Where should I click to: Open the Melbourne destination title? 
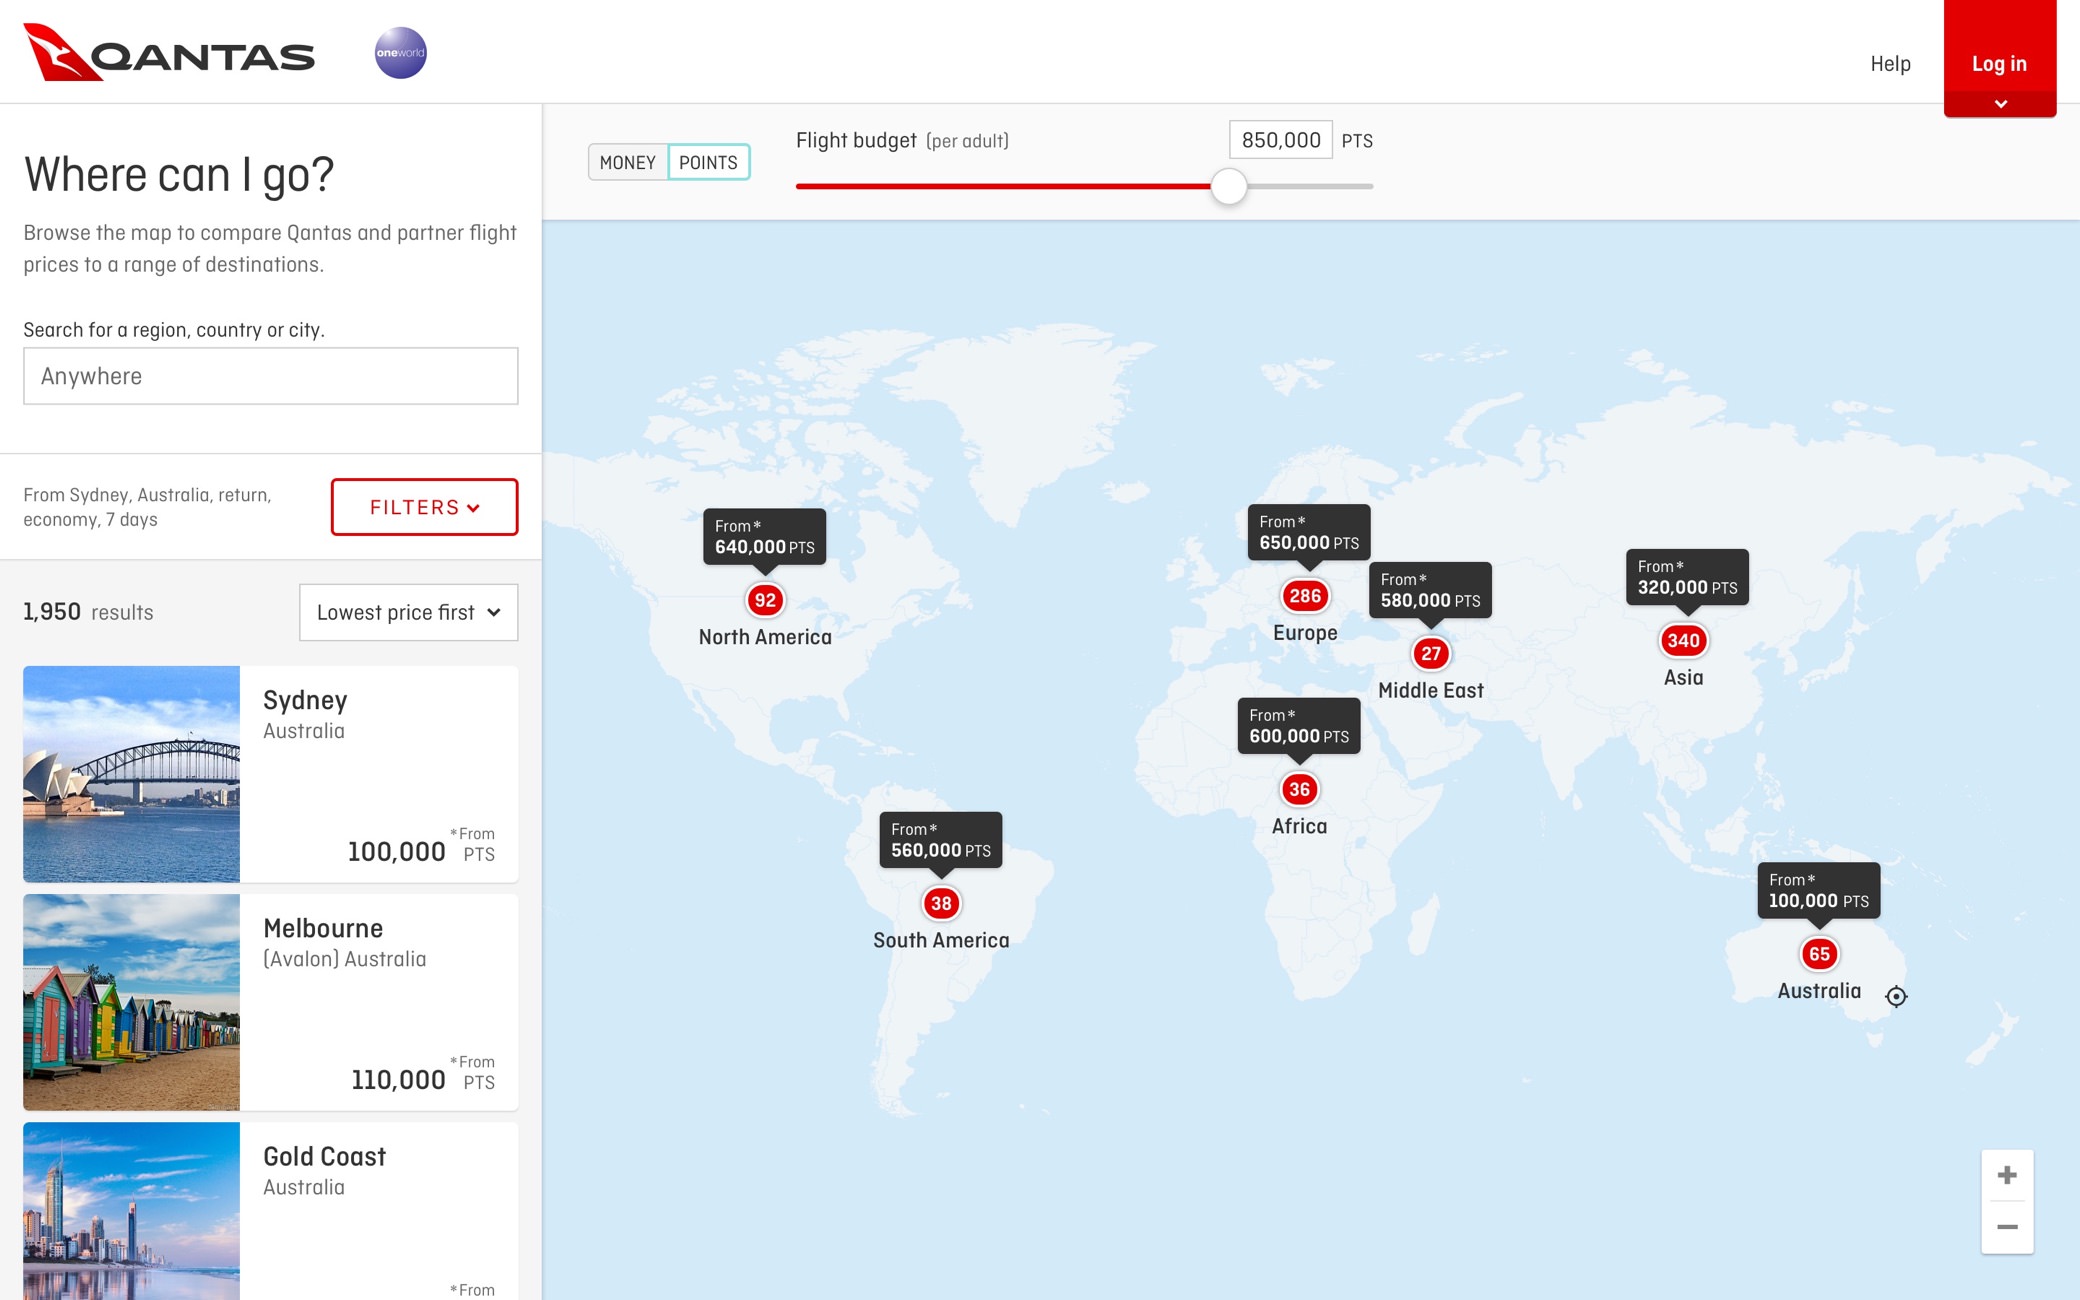[323, 928]
